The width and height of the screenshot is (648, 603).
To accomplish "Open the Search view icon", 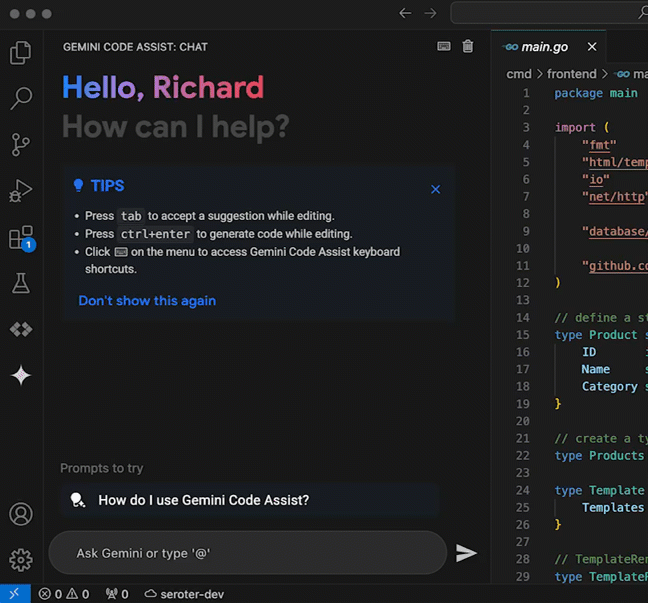I will point(21,99).
